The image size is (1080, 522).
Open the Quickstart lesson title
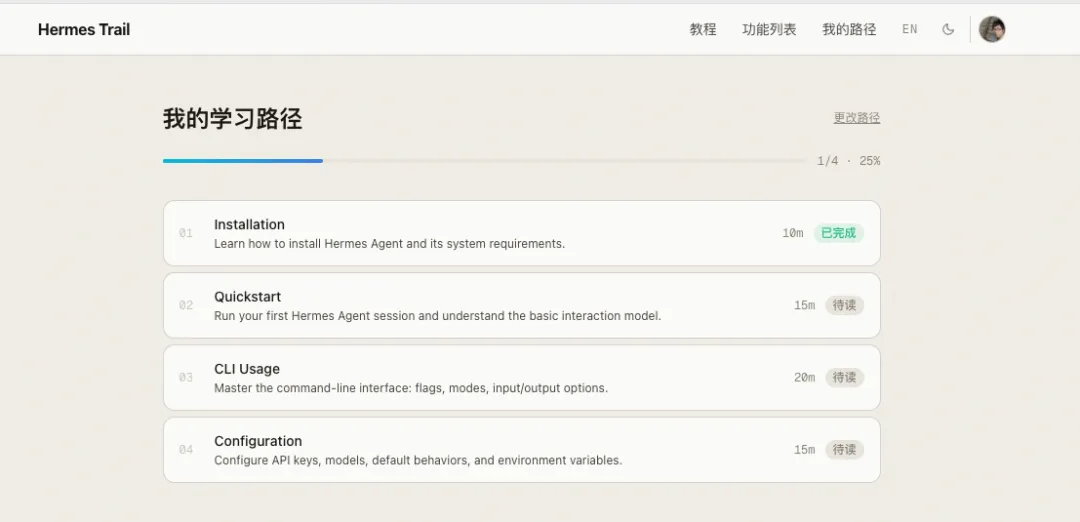[247, 297]
